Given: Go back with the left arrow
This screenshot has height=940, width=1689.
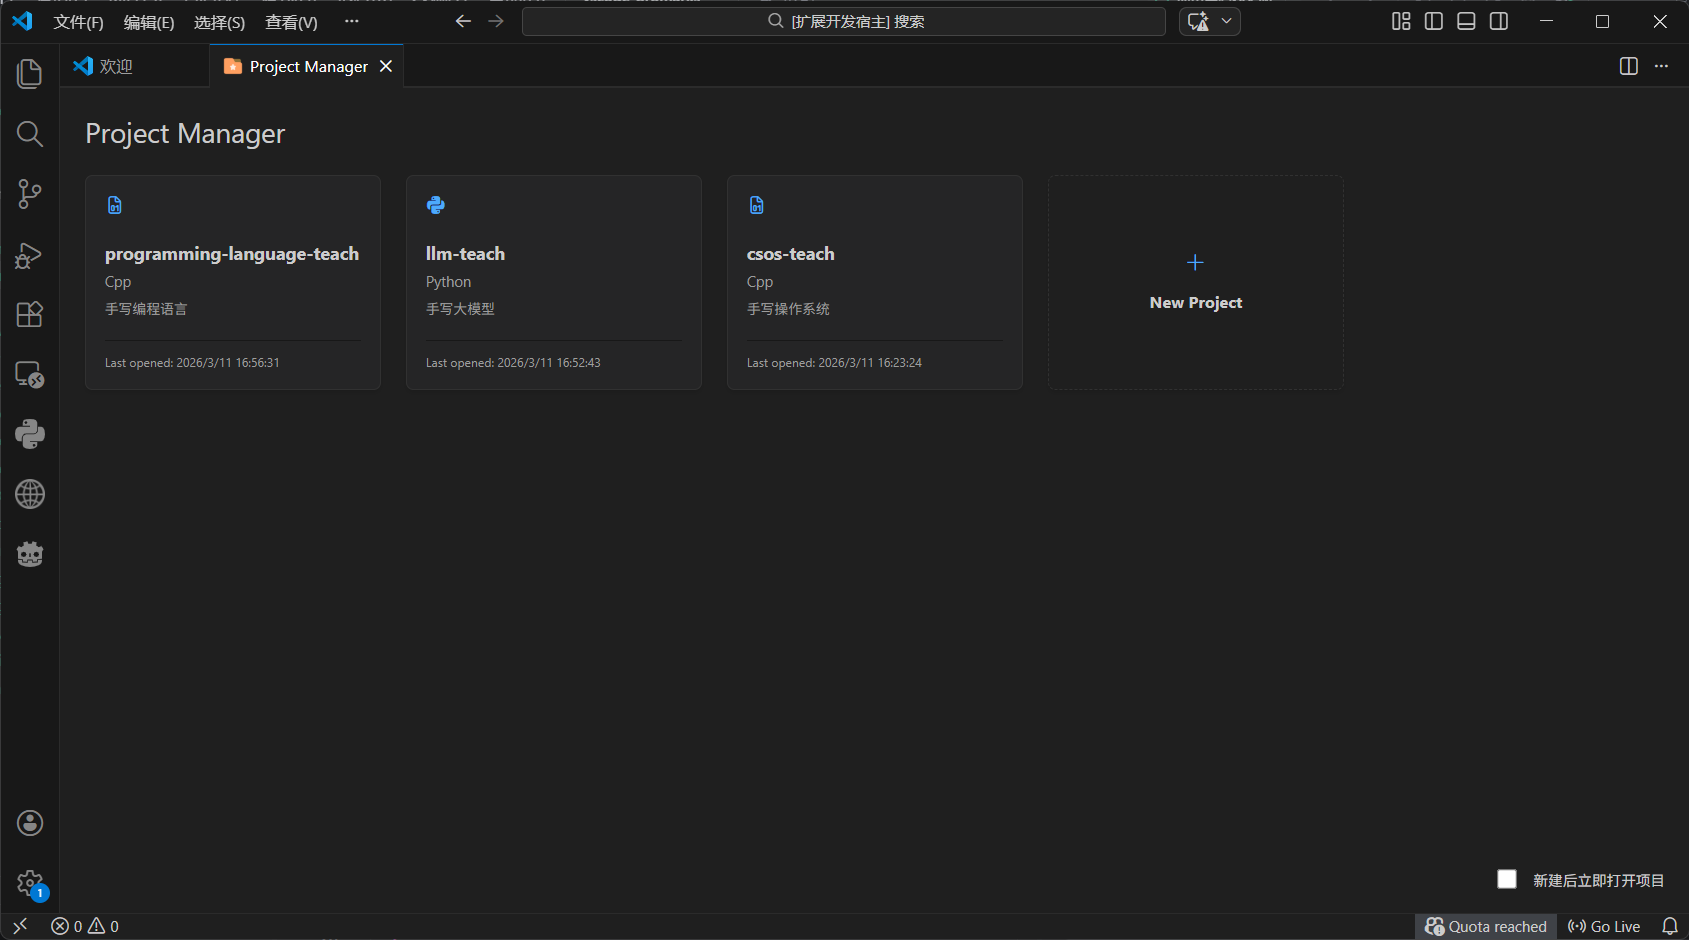Looking at the screenshot, I should point(463,21).
